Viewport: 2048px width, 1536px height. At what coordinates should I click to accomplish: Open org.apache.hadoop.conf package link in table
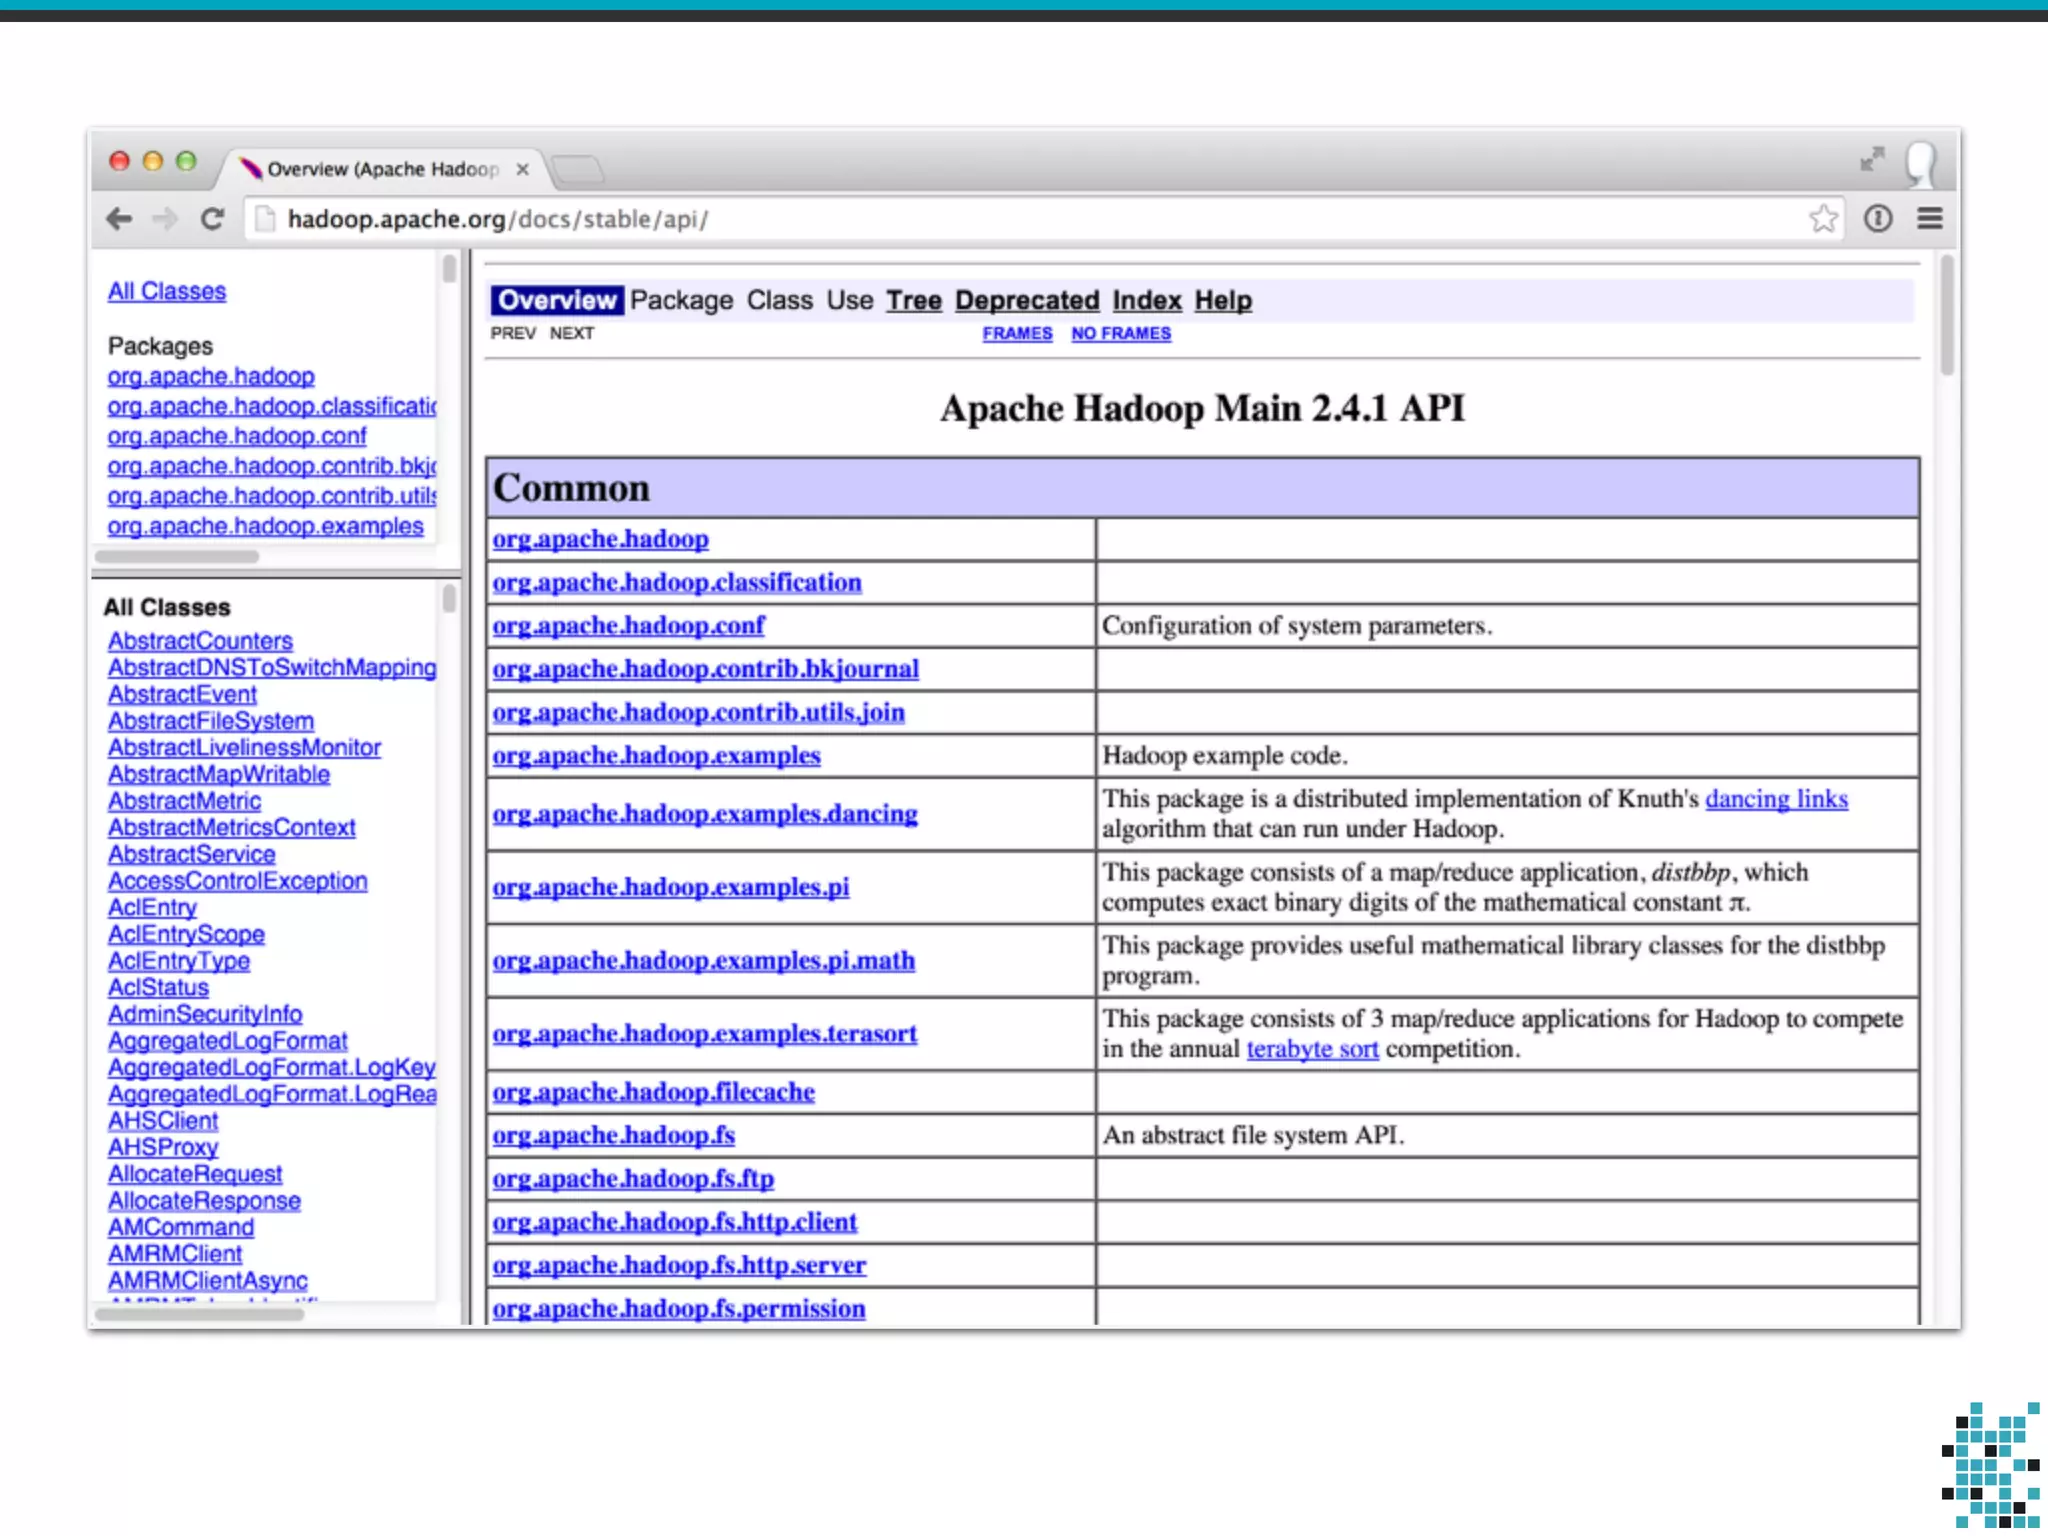(628, 626)
